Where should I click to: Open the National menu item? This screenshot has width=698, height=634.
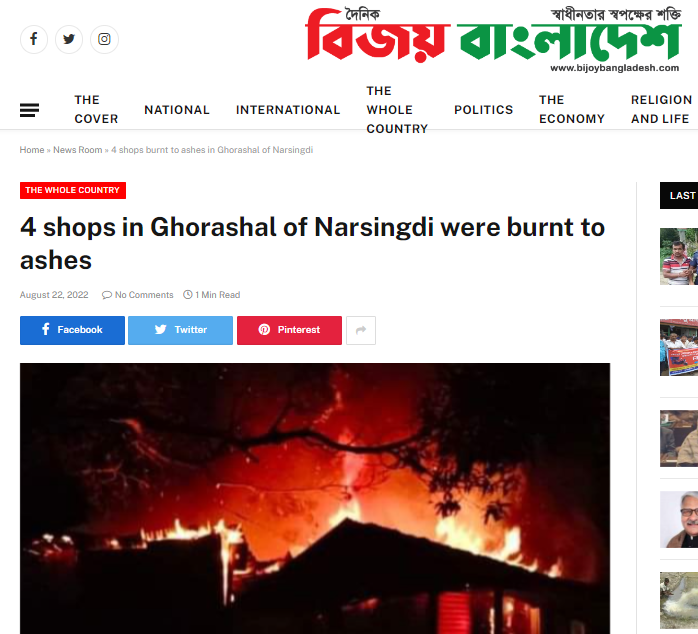tap(177, 110)
